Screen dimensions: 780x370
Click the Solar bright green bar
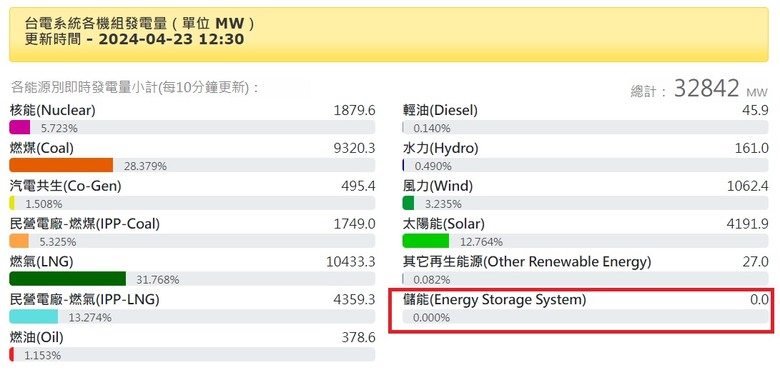(426, 241)
